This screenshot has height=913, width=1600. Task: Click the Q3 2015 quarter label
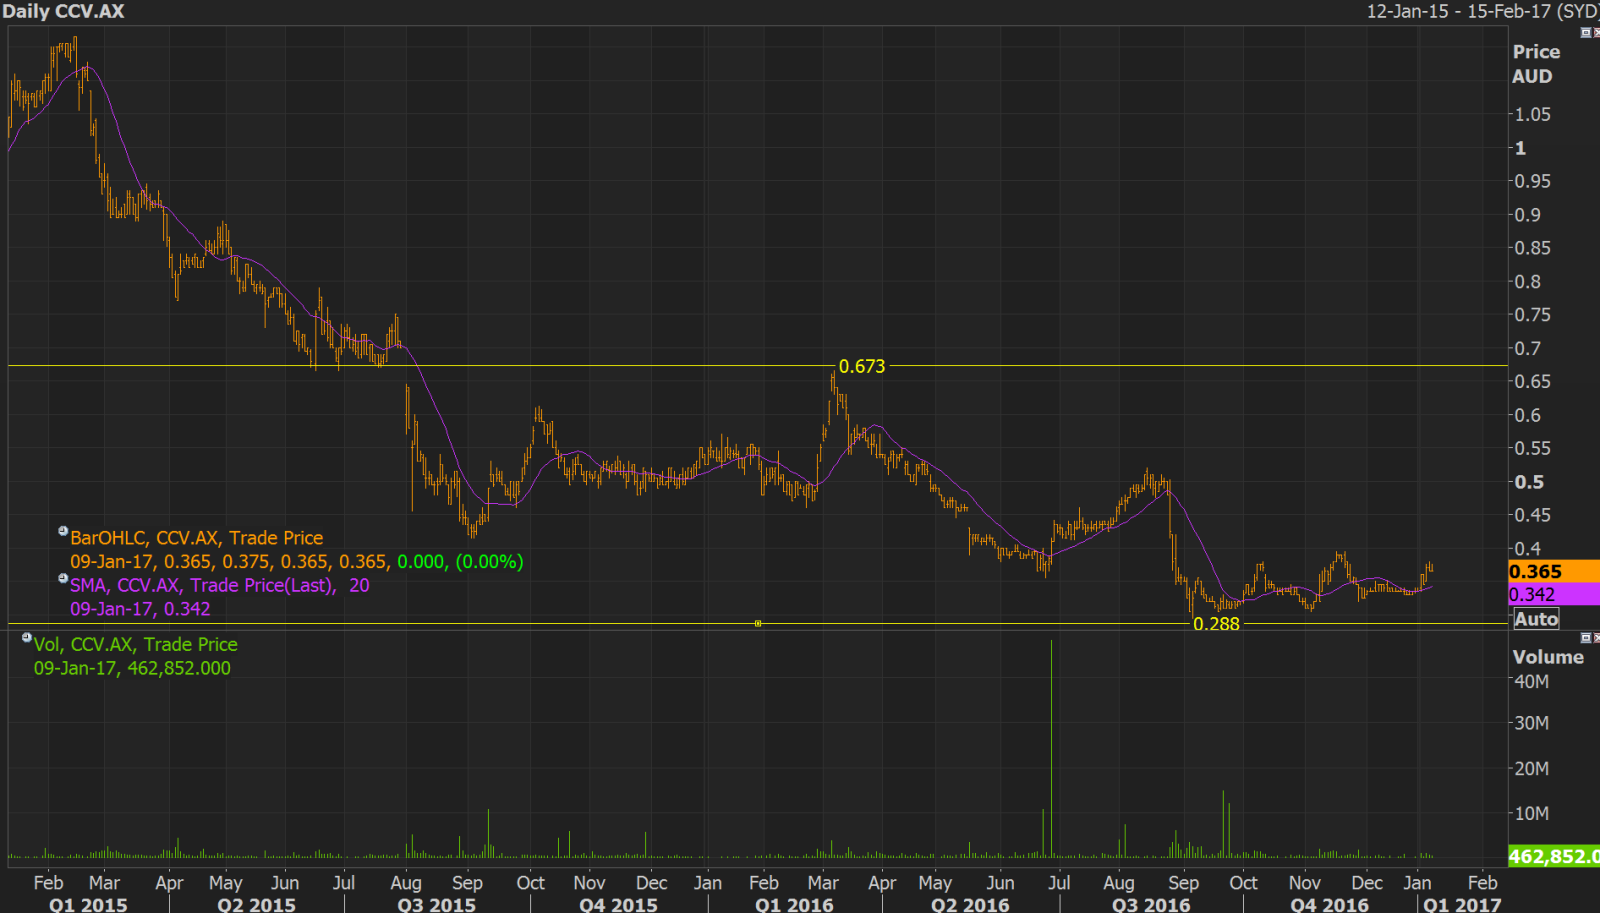pyautogui.click(x=437, y=904)
